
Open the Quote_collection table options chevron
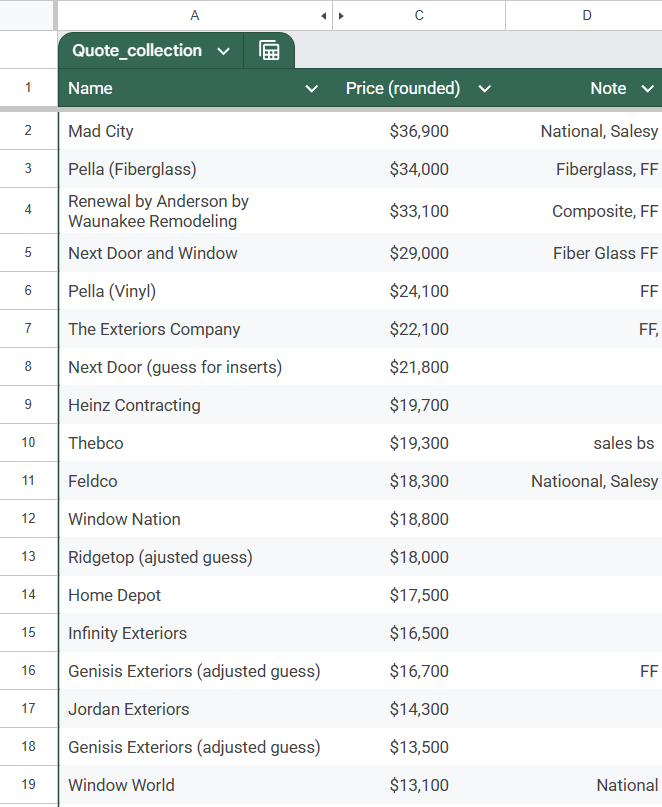[x=223, y=51]
